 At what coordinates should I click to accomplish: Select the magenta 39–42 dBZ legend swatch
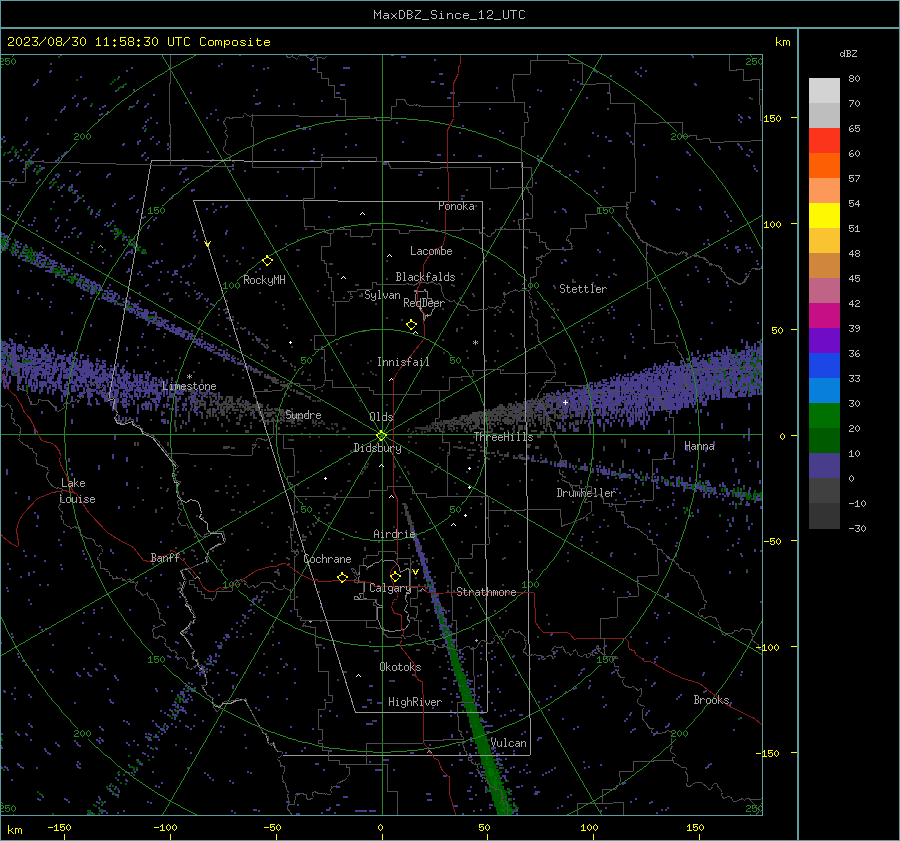824,316
